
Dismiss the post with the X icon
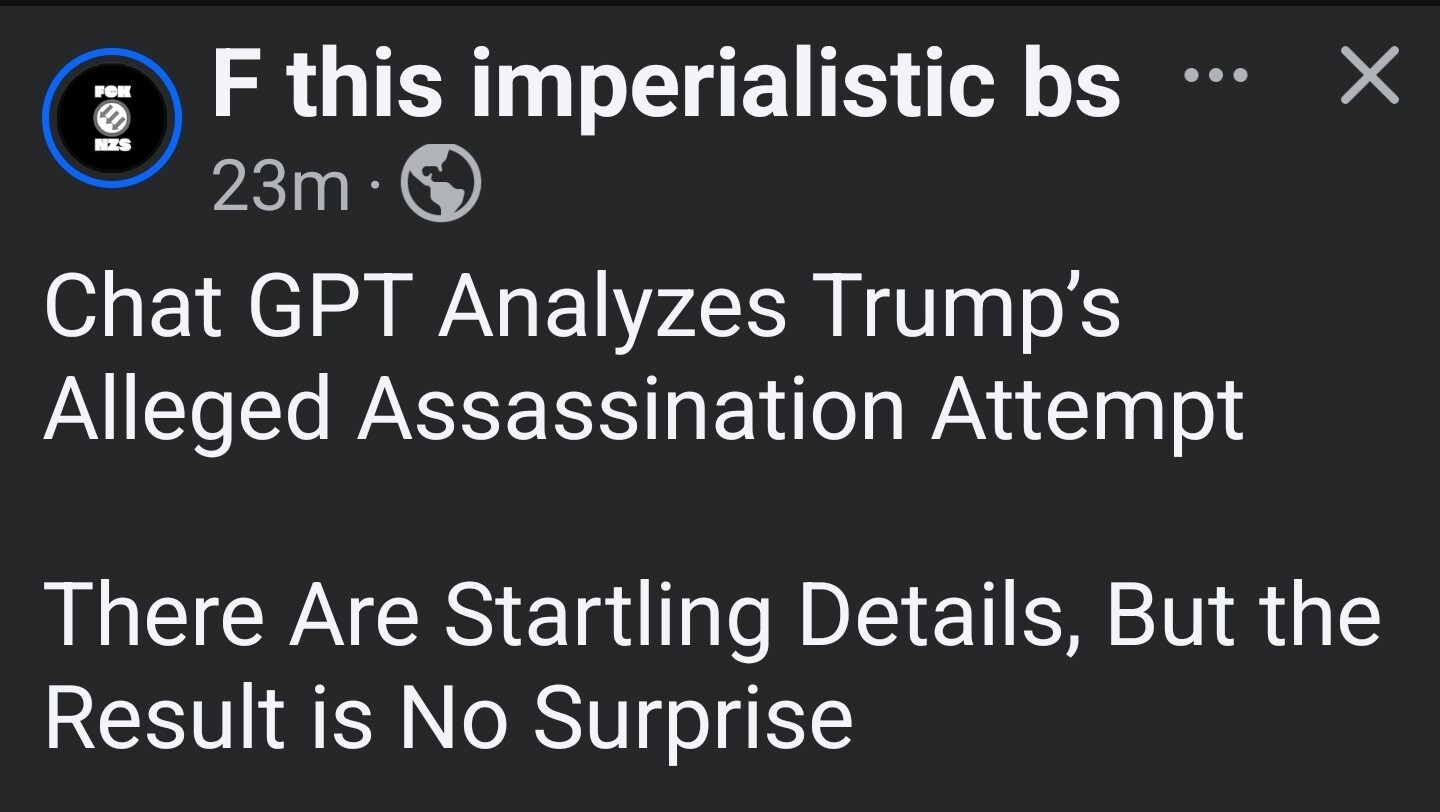[x=1369, y=76]
